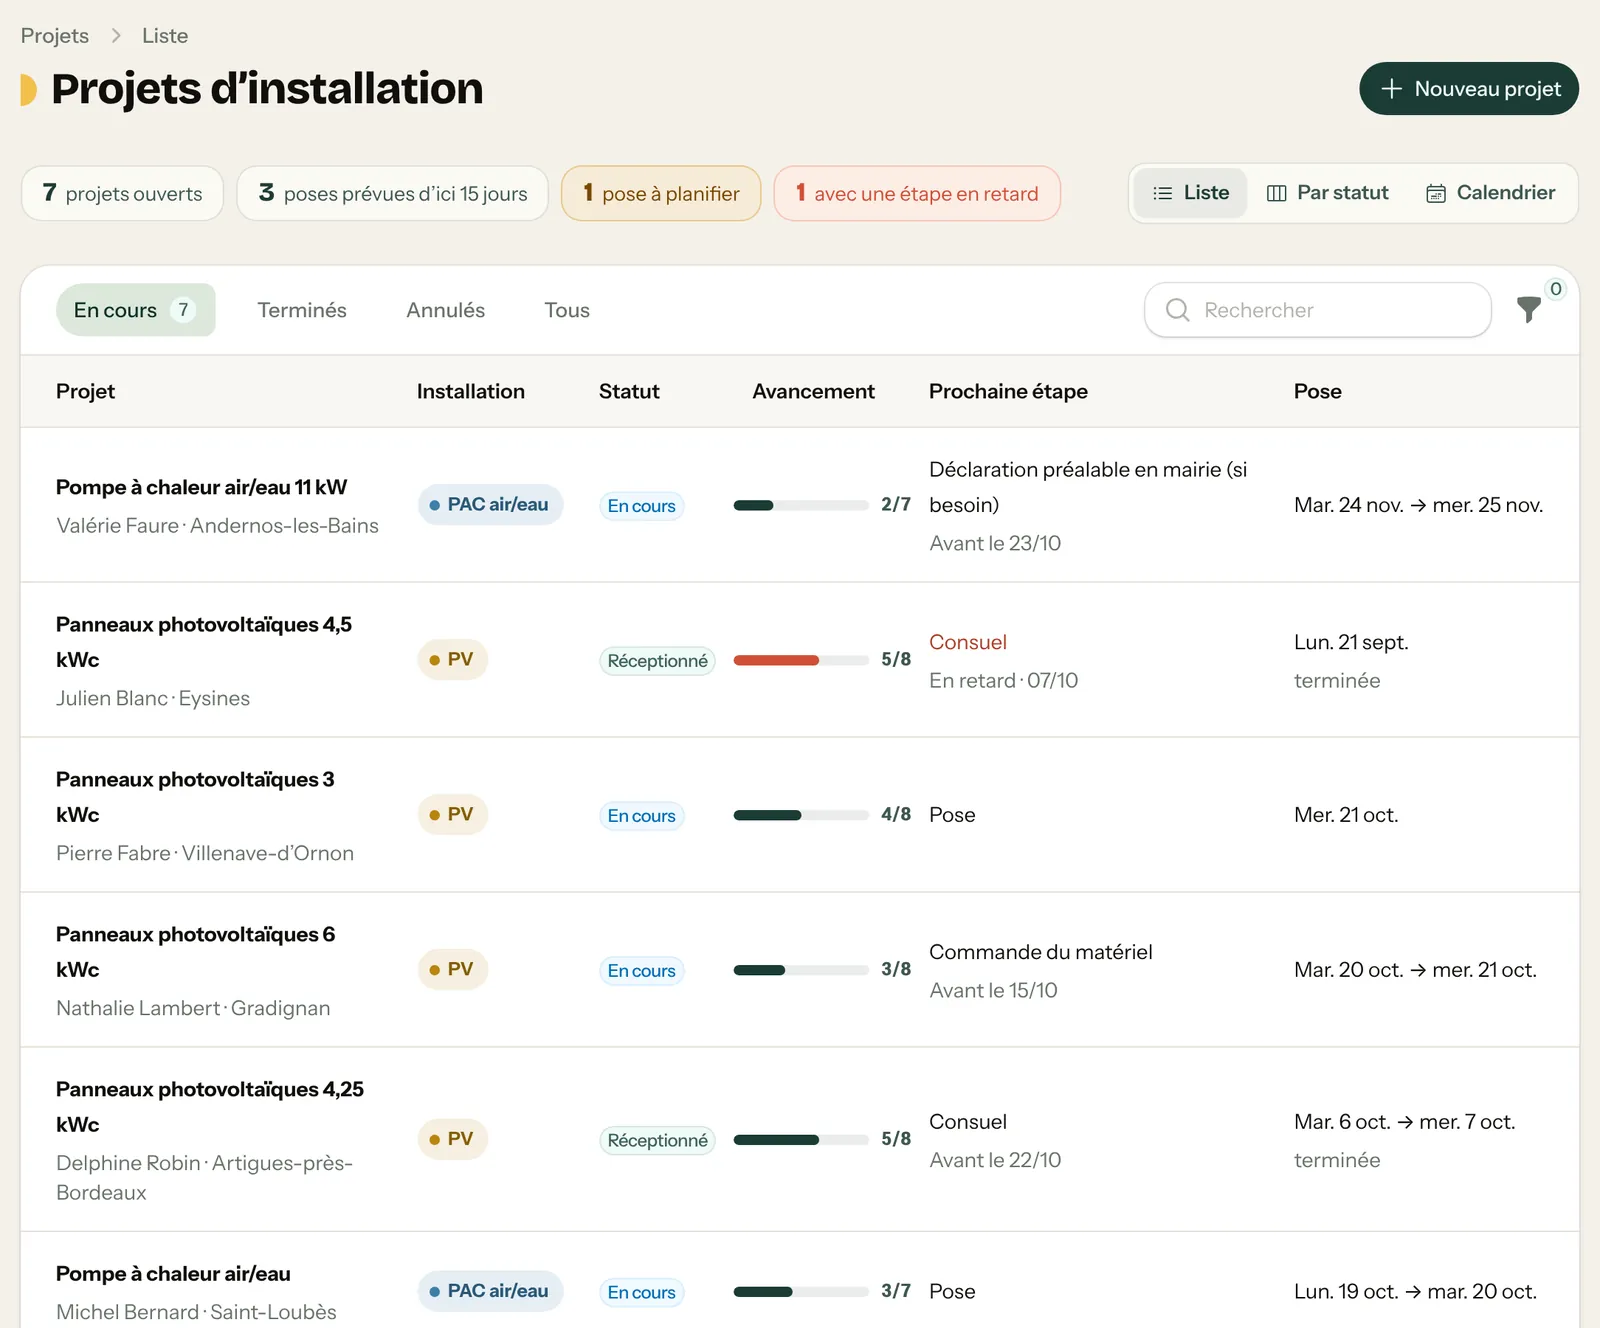
Task: Click the Pose column header
Action: 1318,391
